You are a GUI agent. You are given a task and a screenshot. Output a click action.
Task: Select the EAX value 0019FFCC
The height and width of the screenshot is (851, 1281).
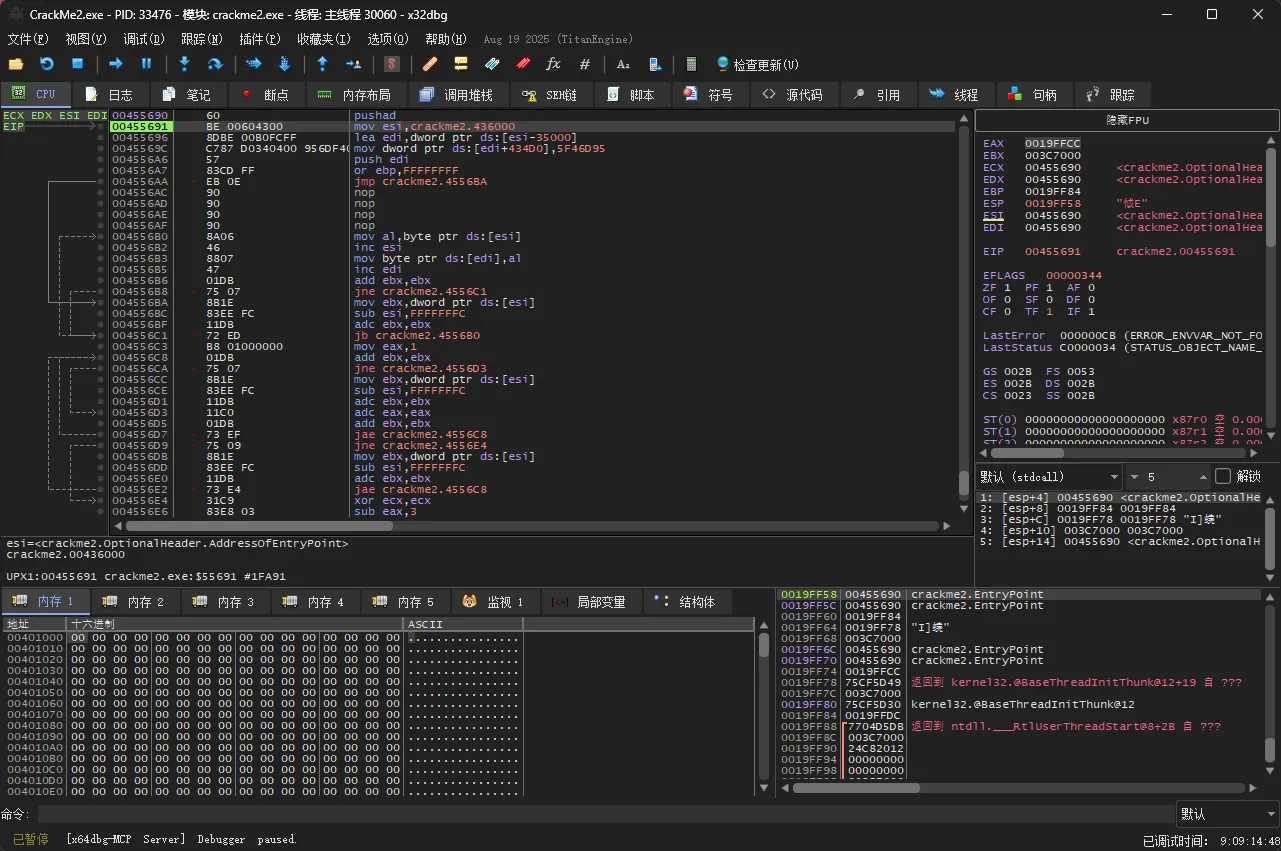coord(1052,144)
